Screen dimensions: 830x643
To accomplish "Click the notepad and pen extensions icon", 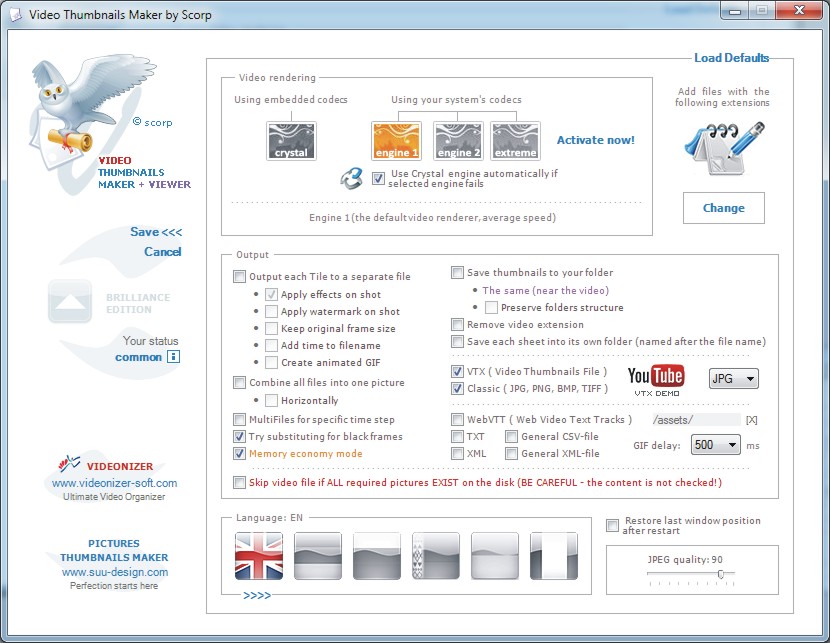I will click(x=724, y=149).
